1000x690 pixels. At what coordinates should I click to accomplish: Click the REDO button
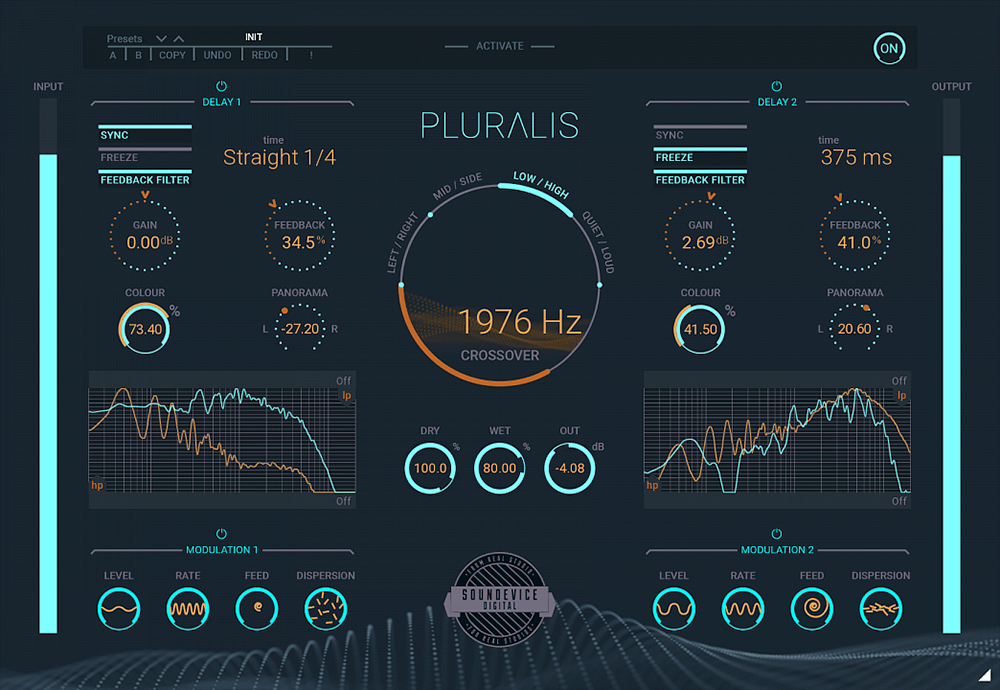pyautogui.click(x=265, y=55)
